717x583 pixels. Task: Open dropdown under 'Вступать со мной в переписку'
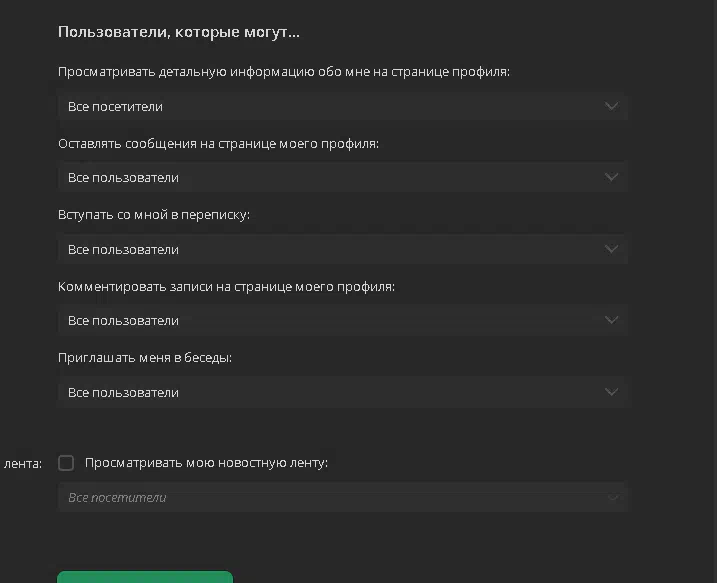(x=342, y=249)
